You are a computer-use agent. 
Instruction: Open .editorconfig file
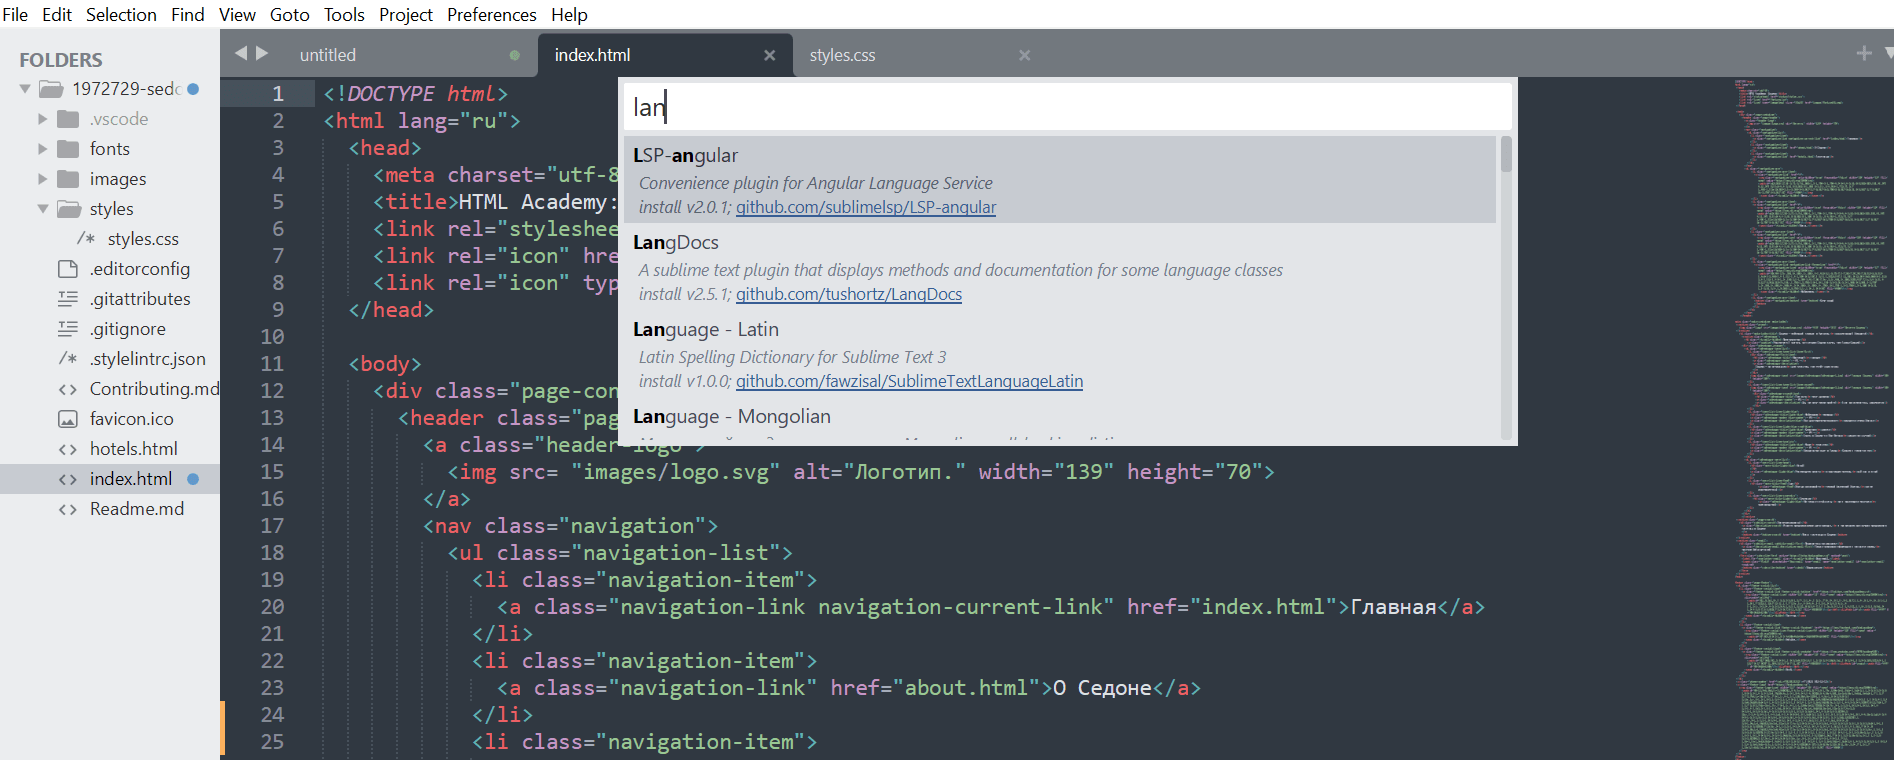pyautogui.click(x=140, y=269)
